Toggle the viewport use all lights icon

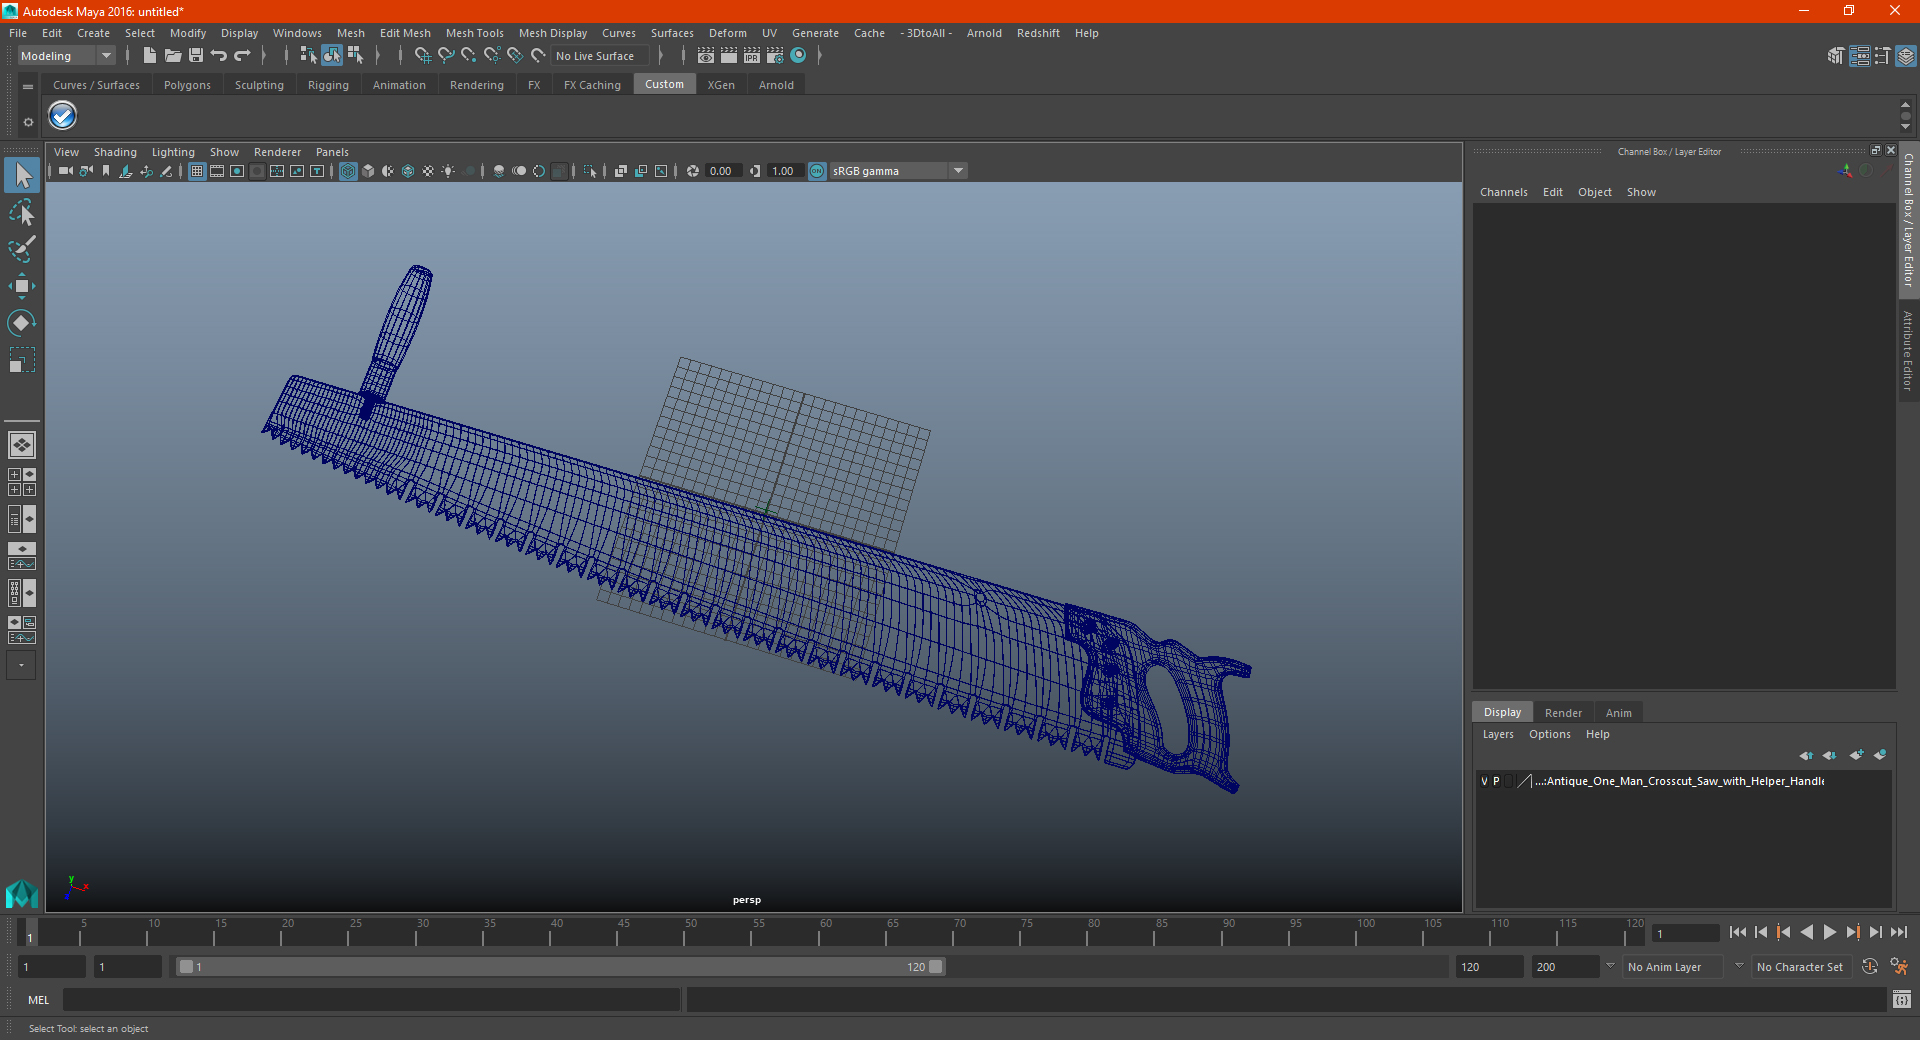pyautogui.click(x=448, y=171)
